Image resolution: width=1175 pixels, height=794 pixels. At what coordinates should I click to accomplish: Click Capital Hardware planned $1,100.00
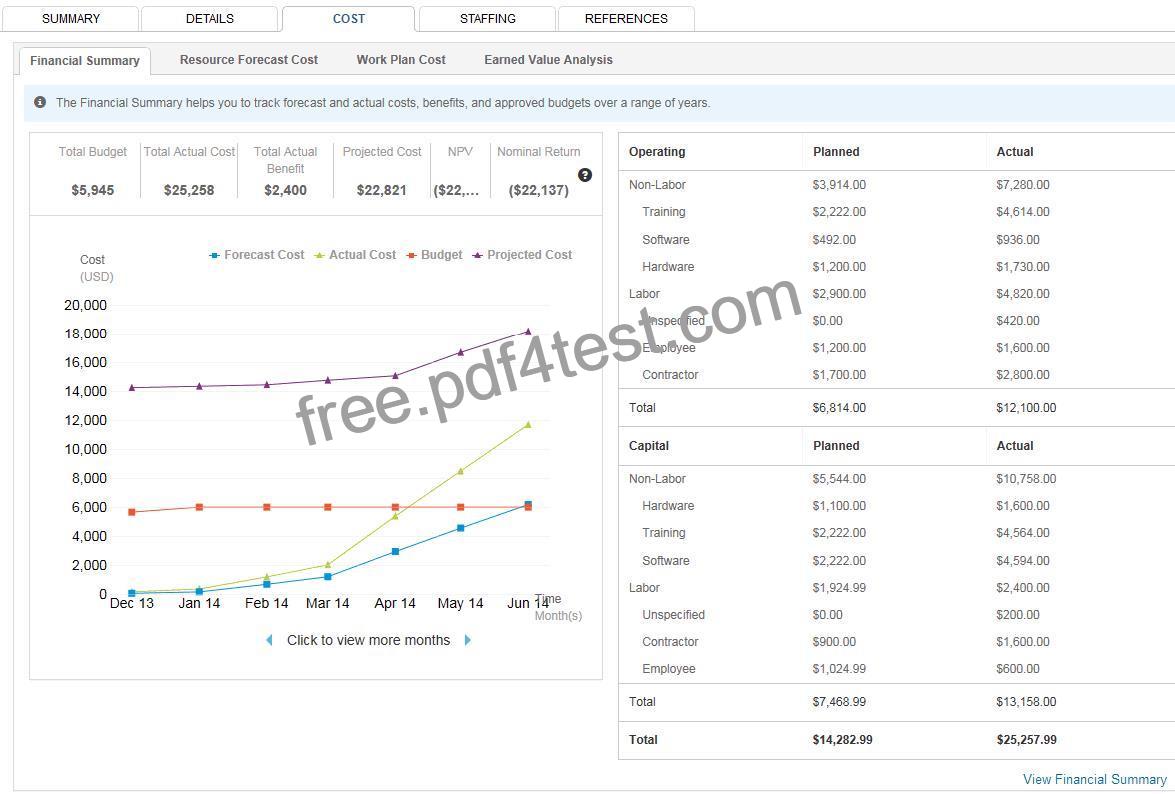coord(839,506)
